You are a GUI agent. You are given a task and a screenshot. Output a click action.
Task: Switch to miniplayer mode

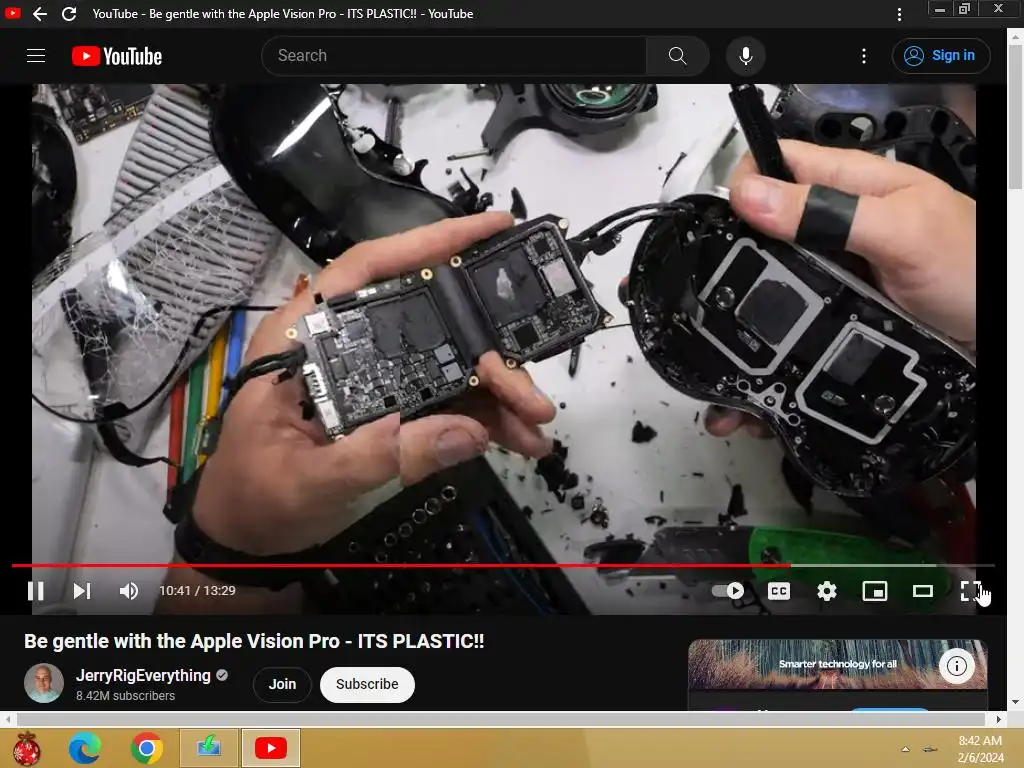pyautogui.click(x=874, y=591)
